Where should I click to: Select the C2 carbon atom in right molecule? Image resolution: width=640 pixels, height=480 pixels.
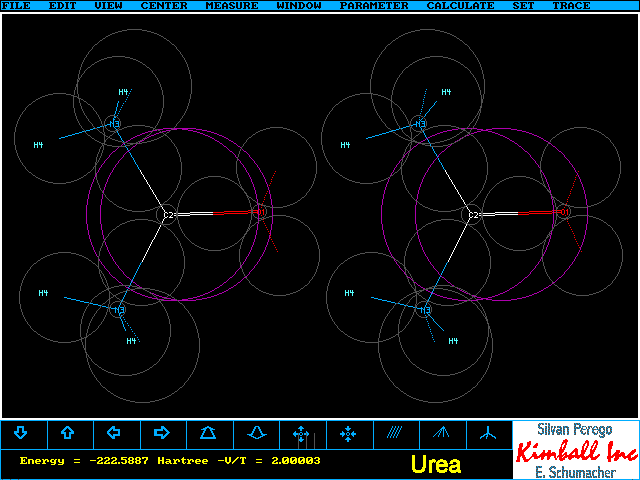(473, 215)
